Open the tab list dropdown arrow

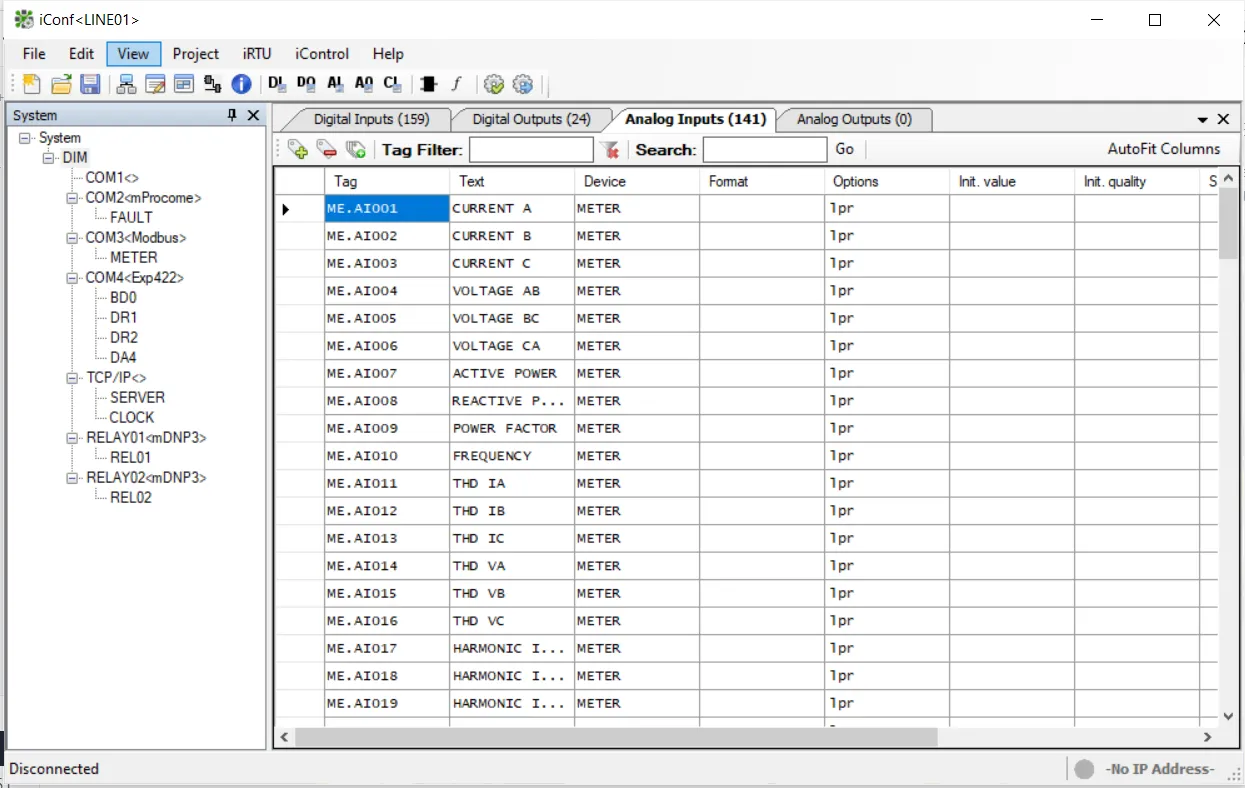pyautogui.click(x=1203, y=120)
